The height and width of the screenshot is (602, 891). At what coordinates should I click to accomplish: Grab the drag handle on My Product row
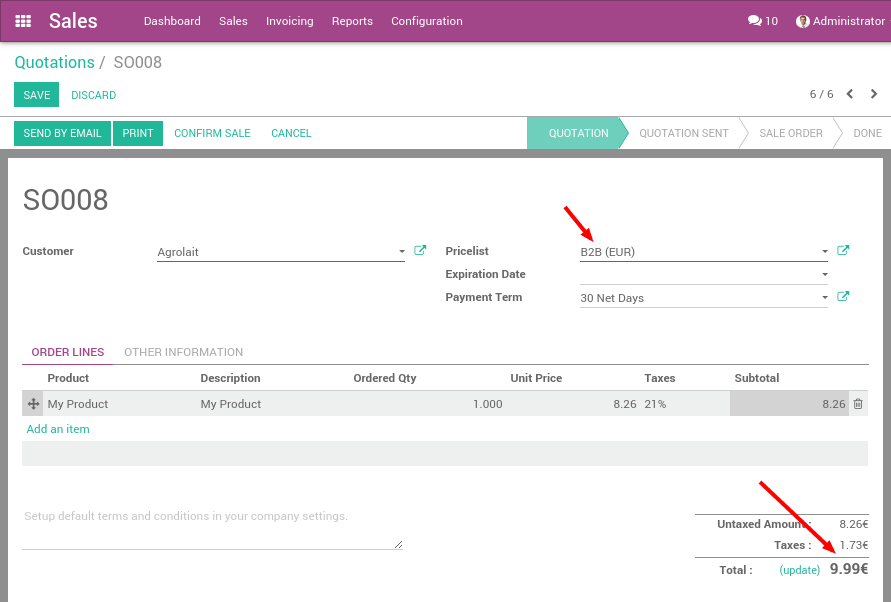point(33,403)
